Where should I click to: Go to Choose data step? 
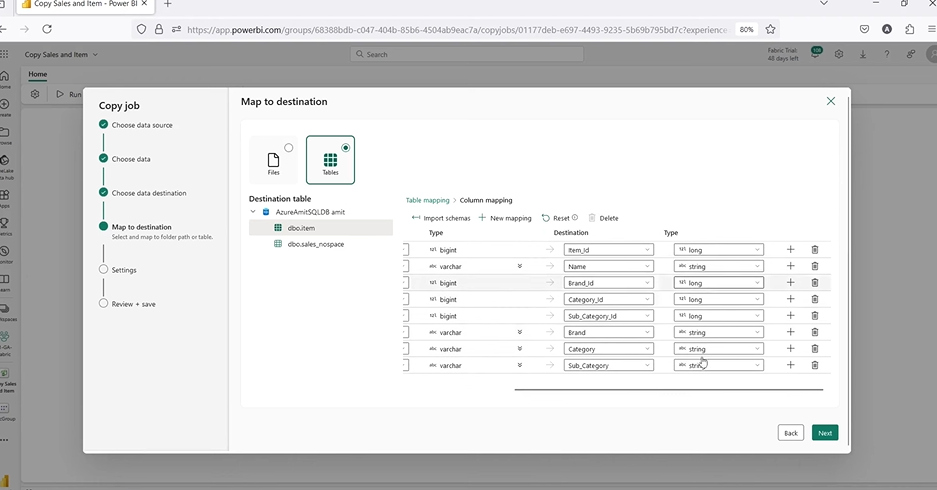pos(131,159)
